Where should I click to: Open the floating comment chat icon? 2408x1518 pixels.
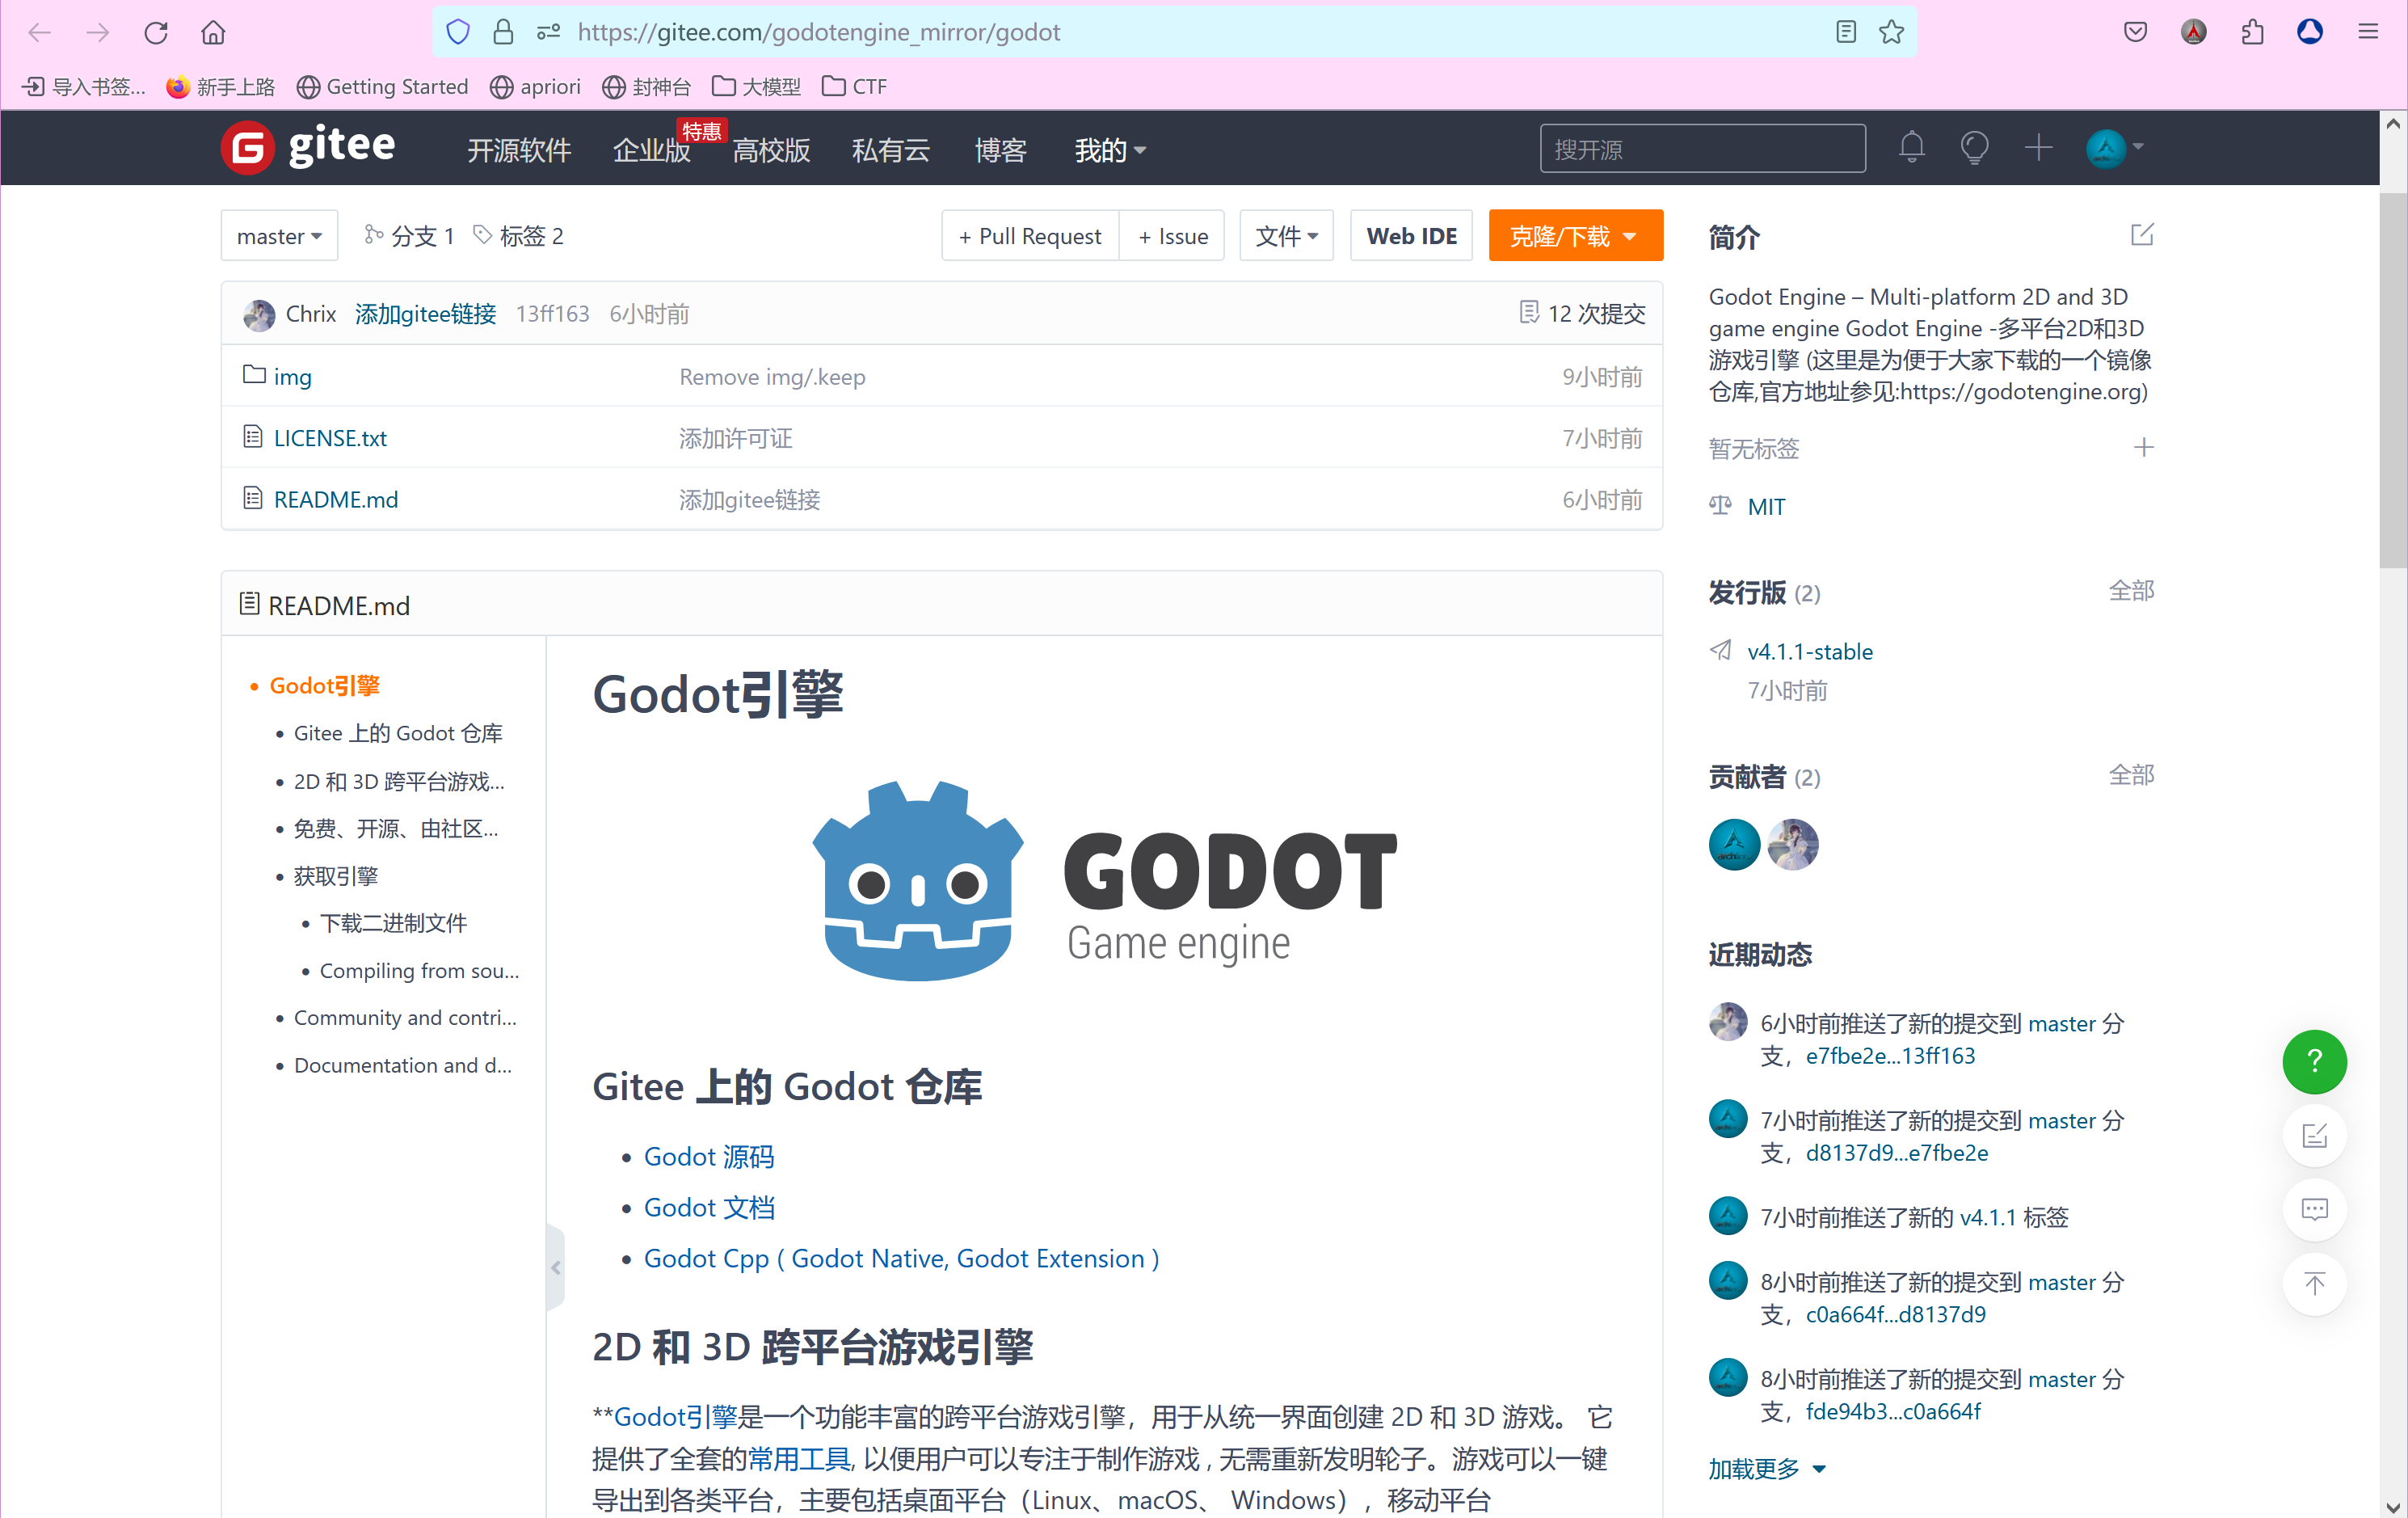[x=2314, y=1209]
